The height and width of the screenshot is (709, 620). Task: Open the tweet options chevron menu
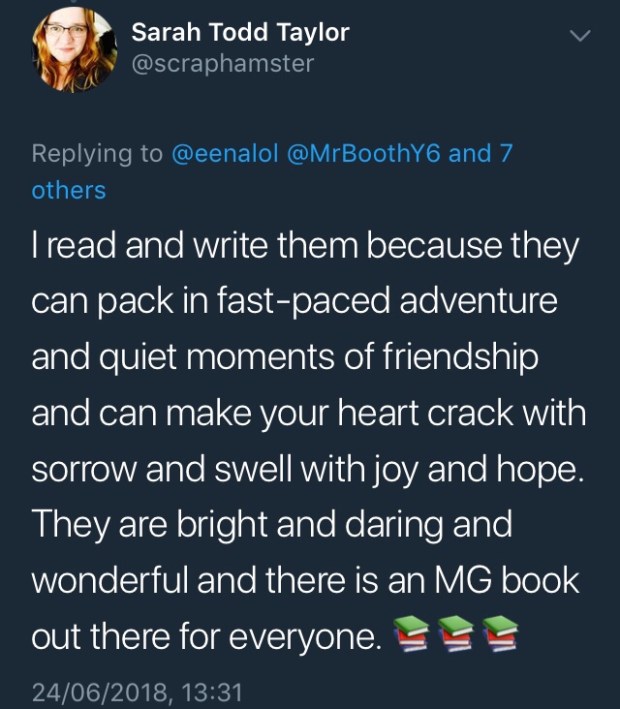(x=581, y=37)
